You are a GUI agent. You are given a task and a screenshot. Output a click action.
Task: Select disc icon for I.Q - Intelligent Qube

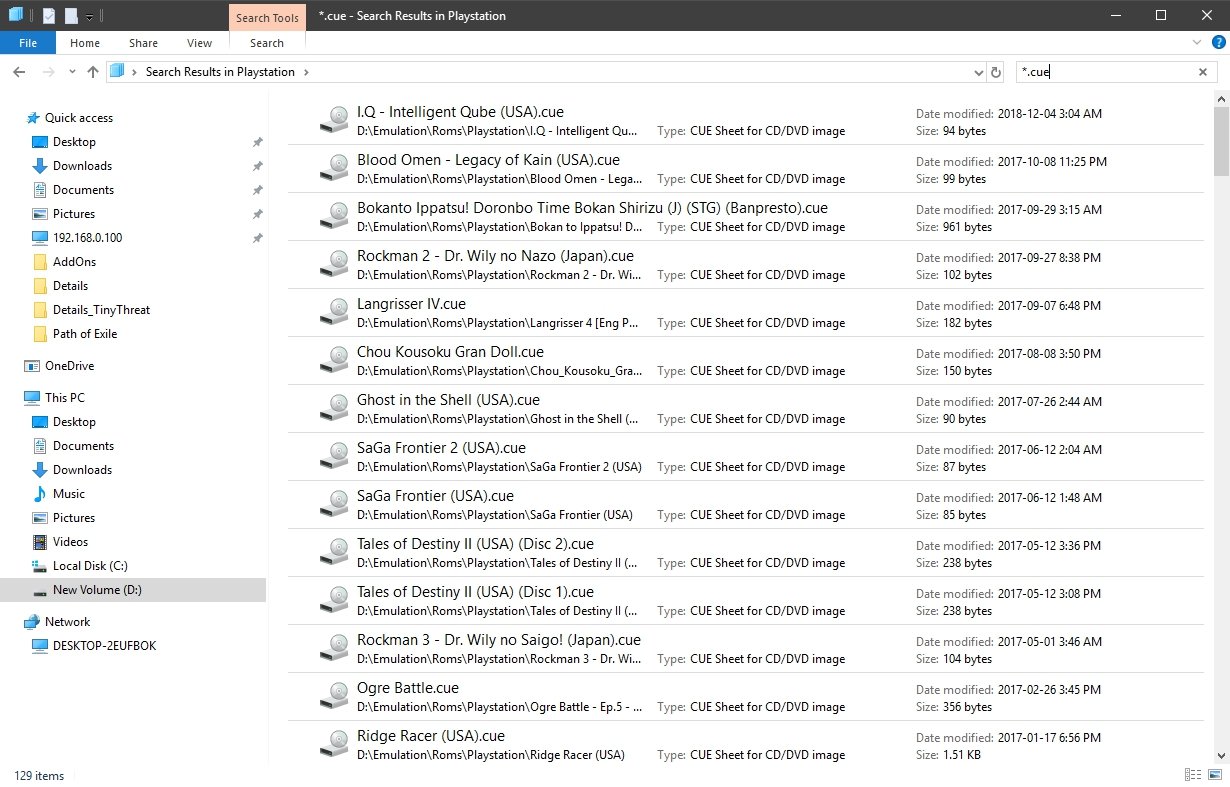(332, 121)
